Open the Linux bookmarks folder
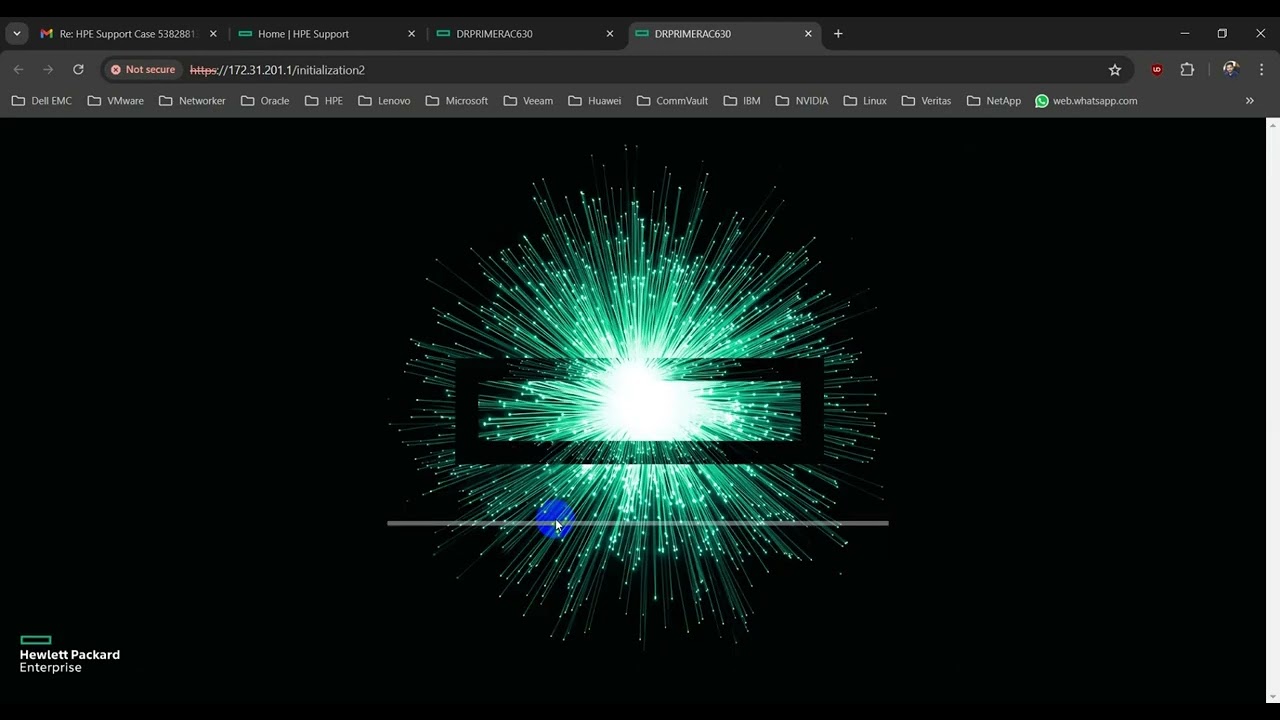The width and height of the screenshot is (1280, 720). [x=865, y=101]
